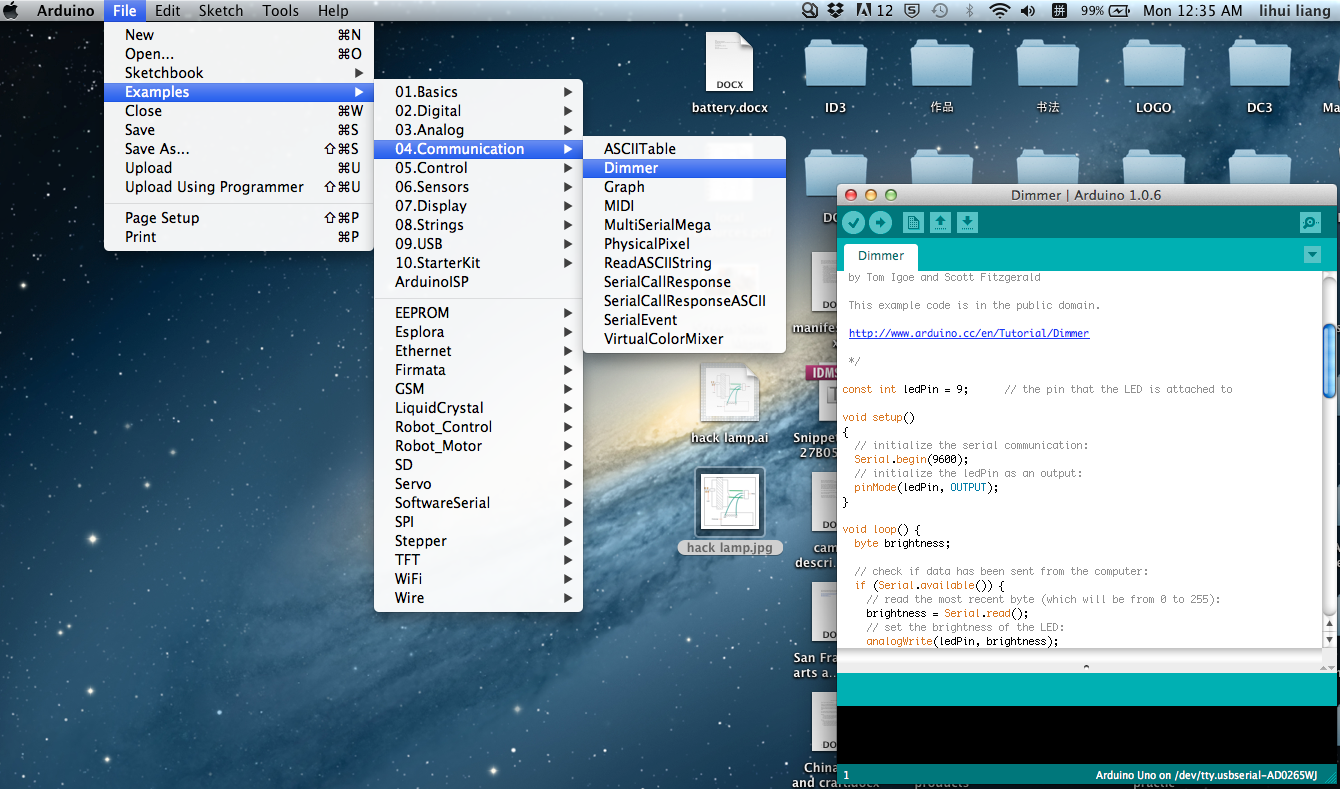
Task: Select the DC3 desktop folder
Action: tap(1259, 75)
